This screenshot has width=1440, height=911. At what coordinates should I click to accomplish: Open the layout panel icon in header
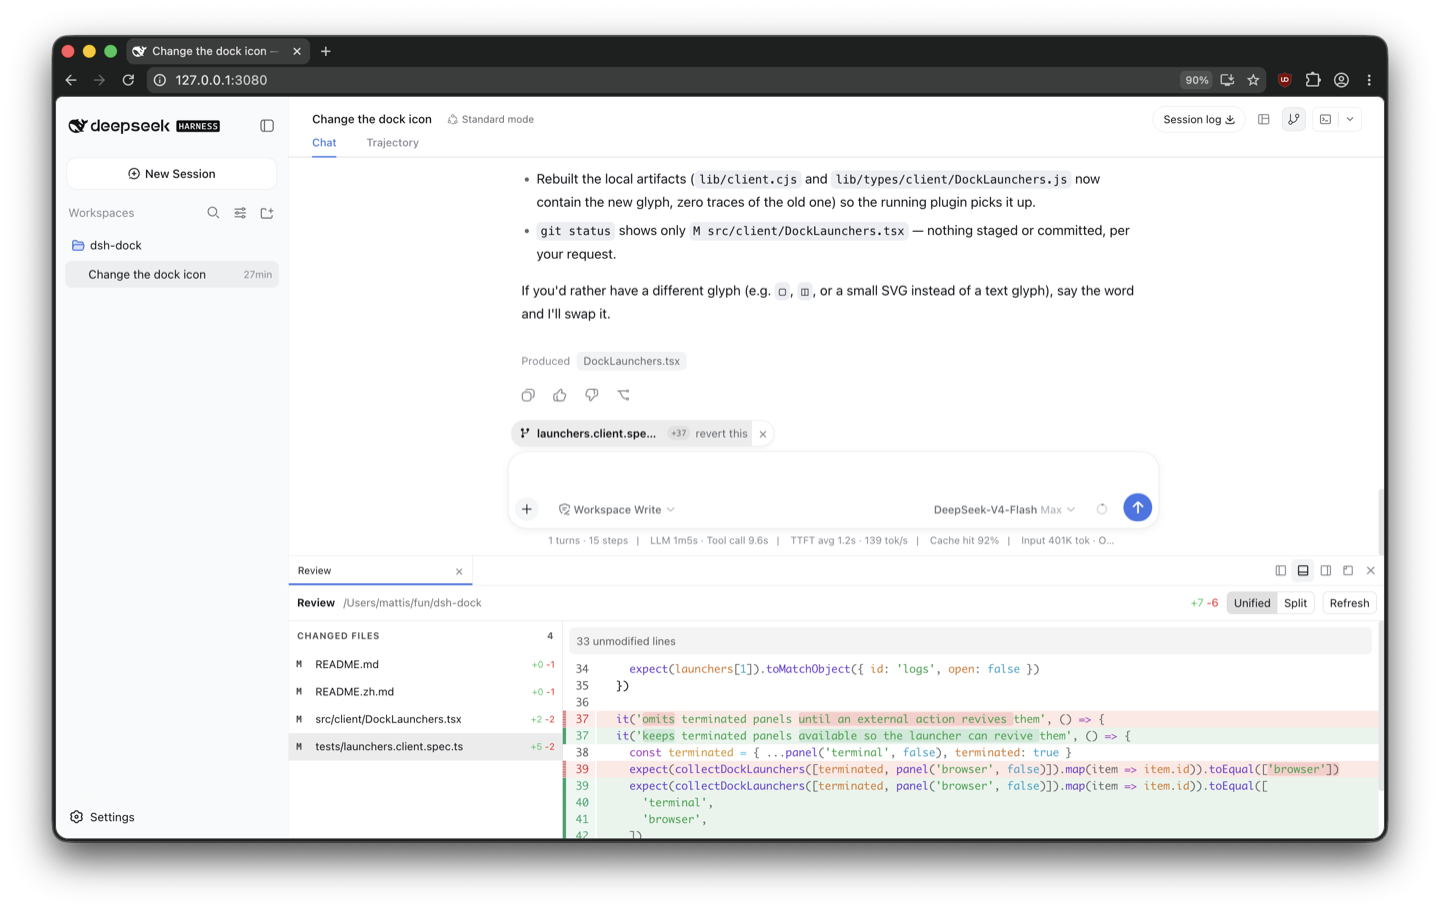[x=1264, y=120]
